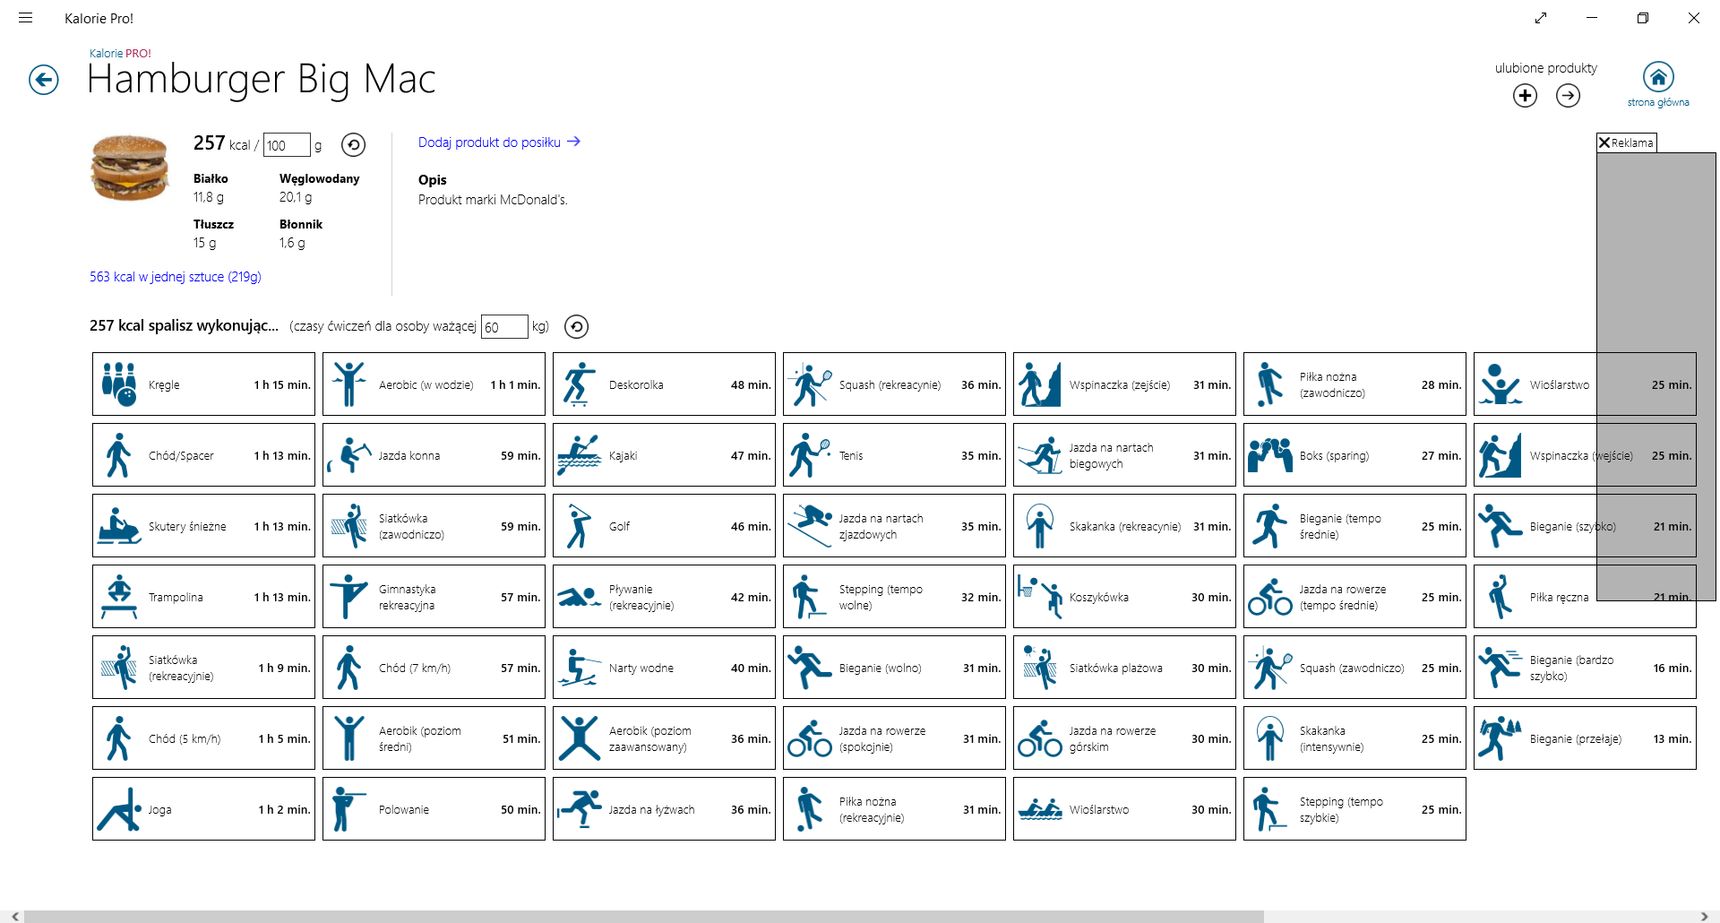
Task: Select the Jazda na łyżwach icon
Action: [579, 810]
